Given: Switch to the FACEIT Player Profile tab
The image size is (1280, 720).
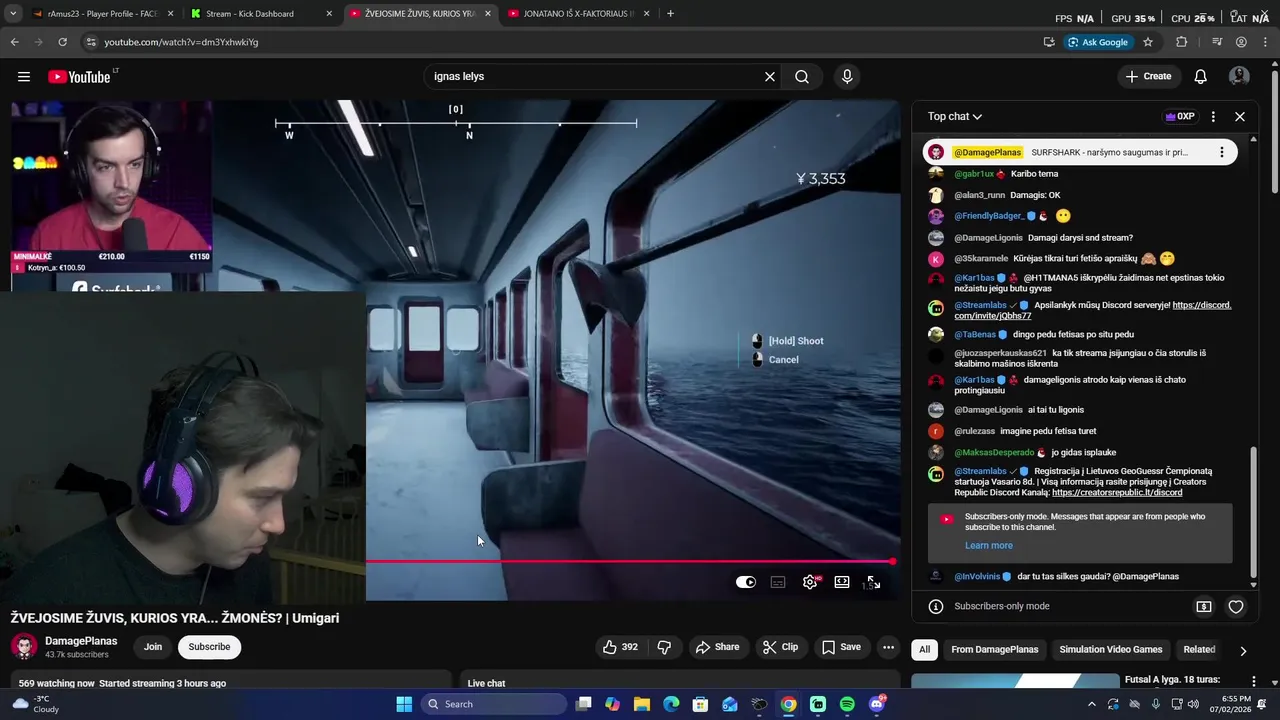Looking at the screenshot, I should click(x=102, y=14).
